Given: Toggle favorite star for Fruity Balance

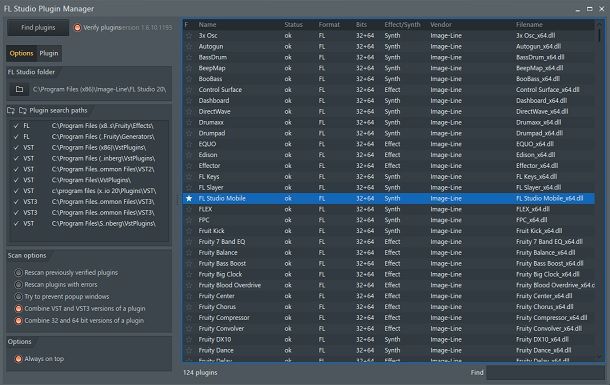Looking at the screenshot, I should [x=189, y=253].
